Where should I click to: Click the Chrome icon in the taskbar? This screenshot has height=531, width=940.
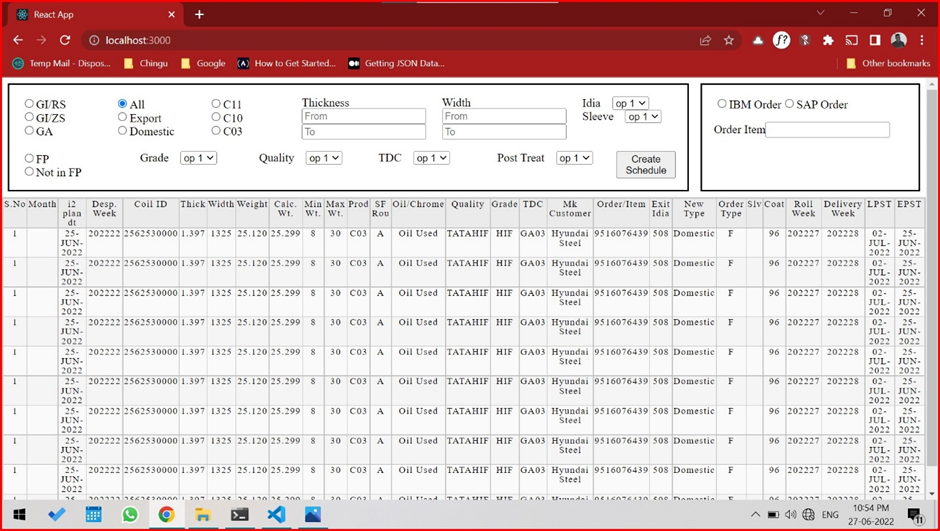[x=166, y=514]
